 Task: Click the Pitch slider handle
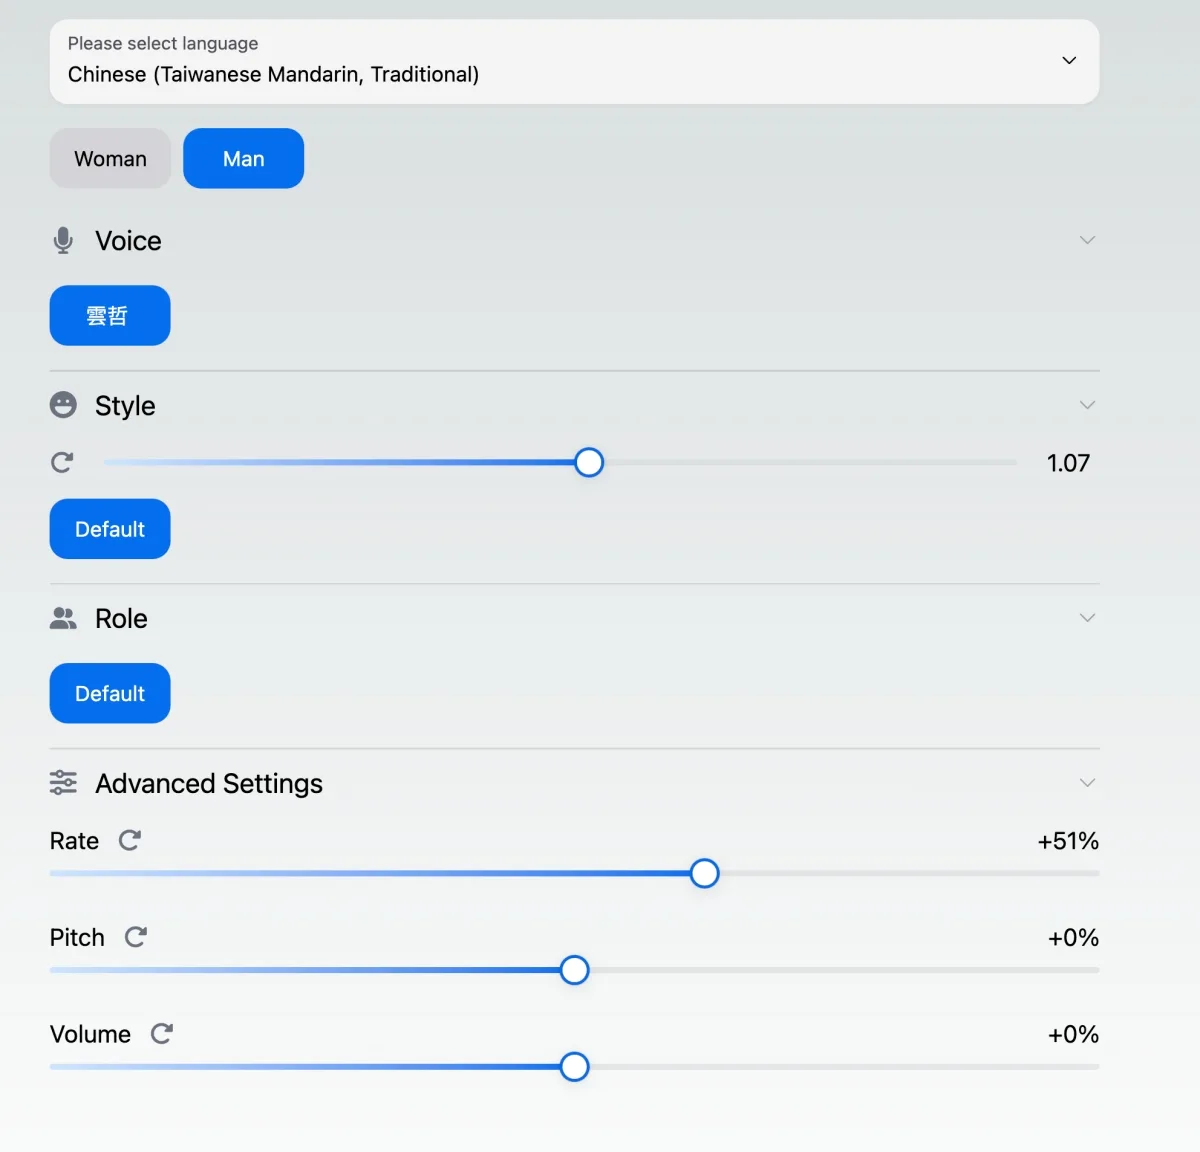point(574,970)
